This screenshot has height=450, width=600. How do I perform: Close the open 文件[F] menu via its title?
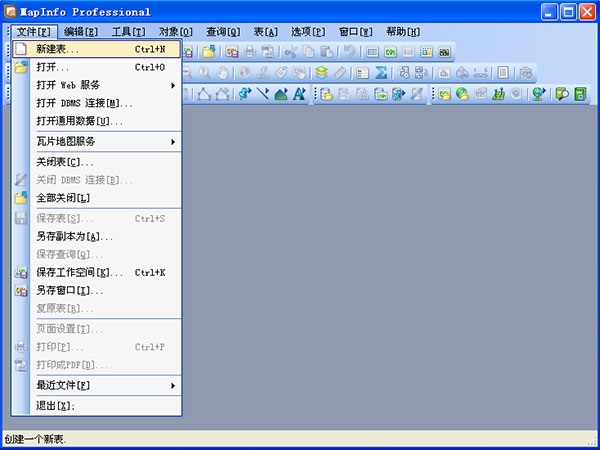point(34,32)
